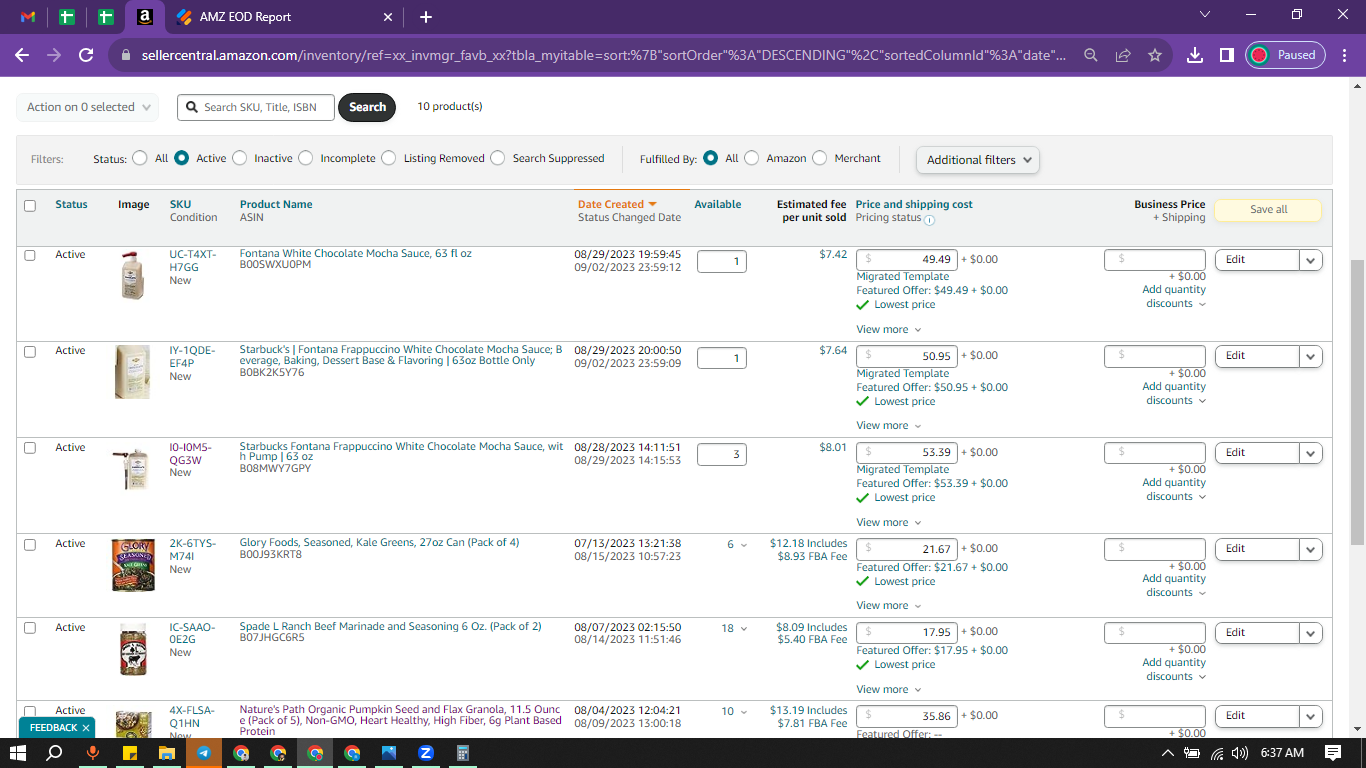Focus the Search SKU, Title, ISBN field
Image resolution: width=1366 pixels, height=768 pixels.
(256, 107)
